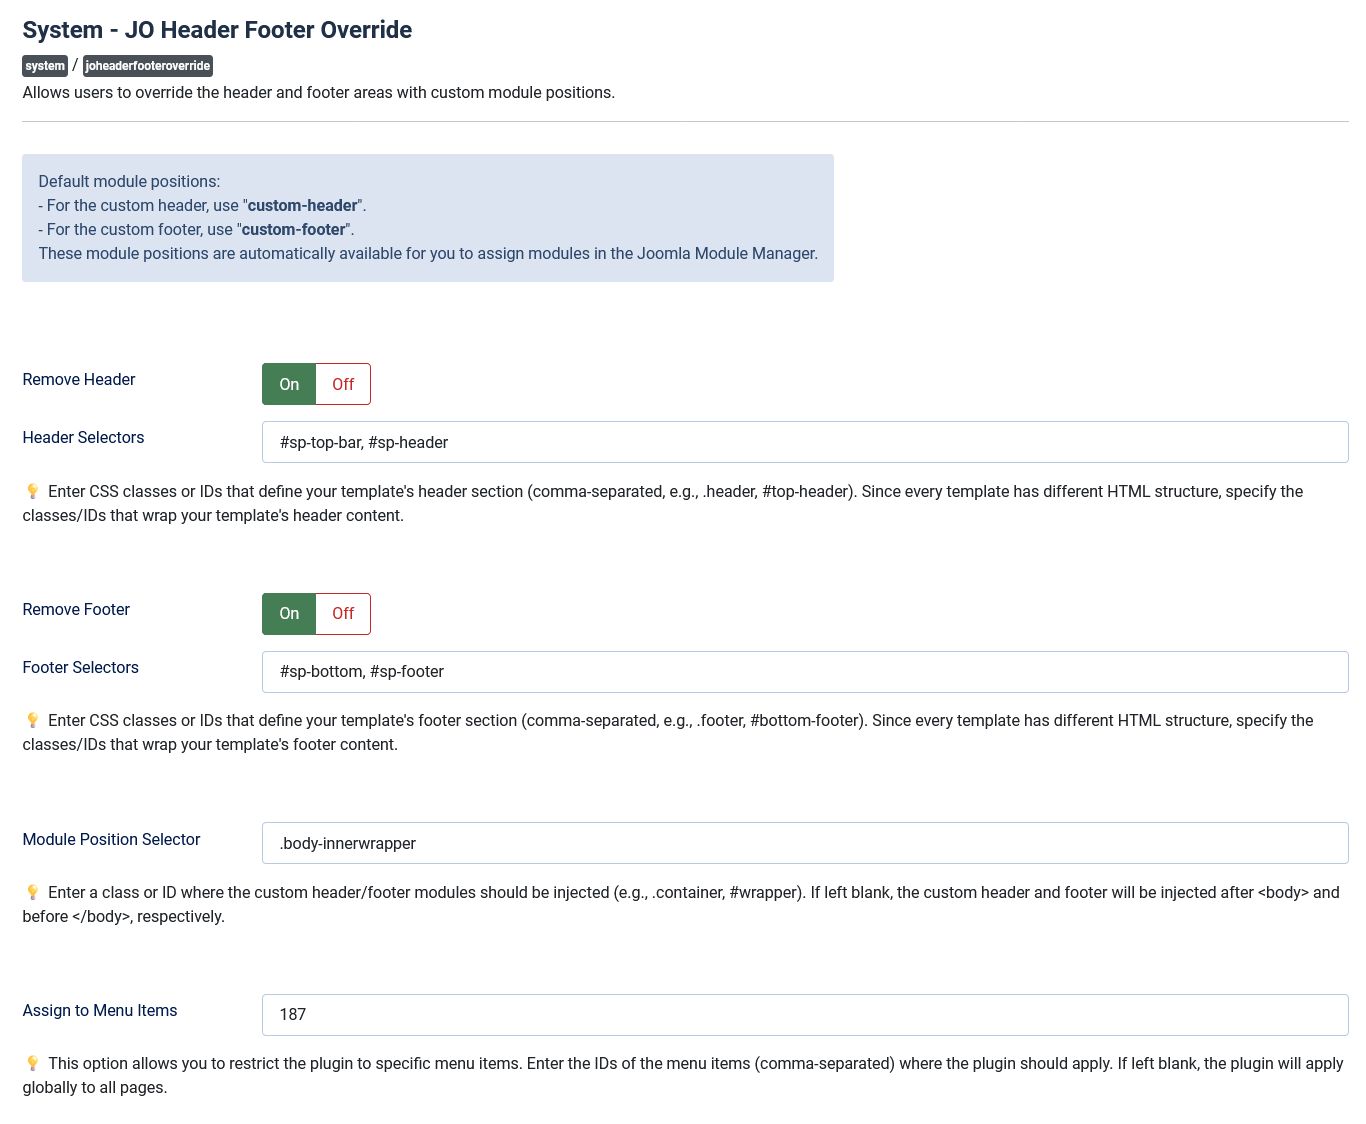Image resolution: width=1366 pixels, height=1124 pixels.
Task: Click the "joheaderfooteroverride" badge
Action: 148,66
